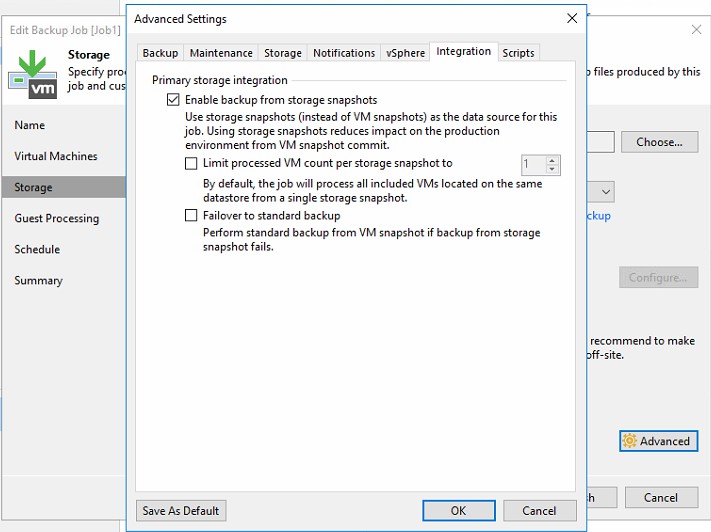Open the dropdown behind the dialog

606,191
